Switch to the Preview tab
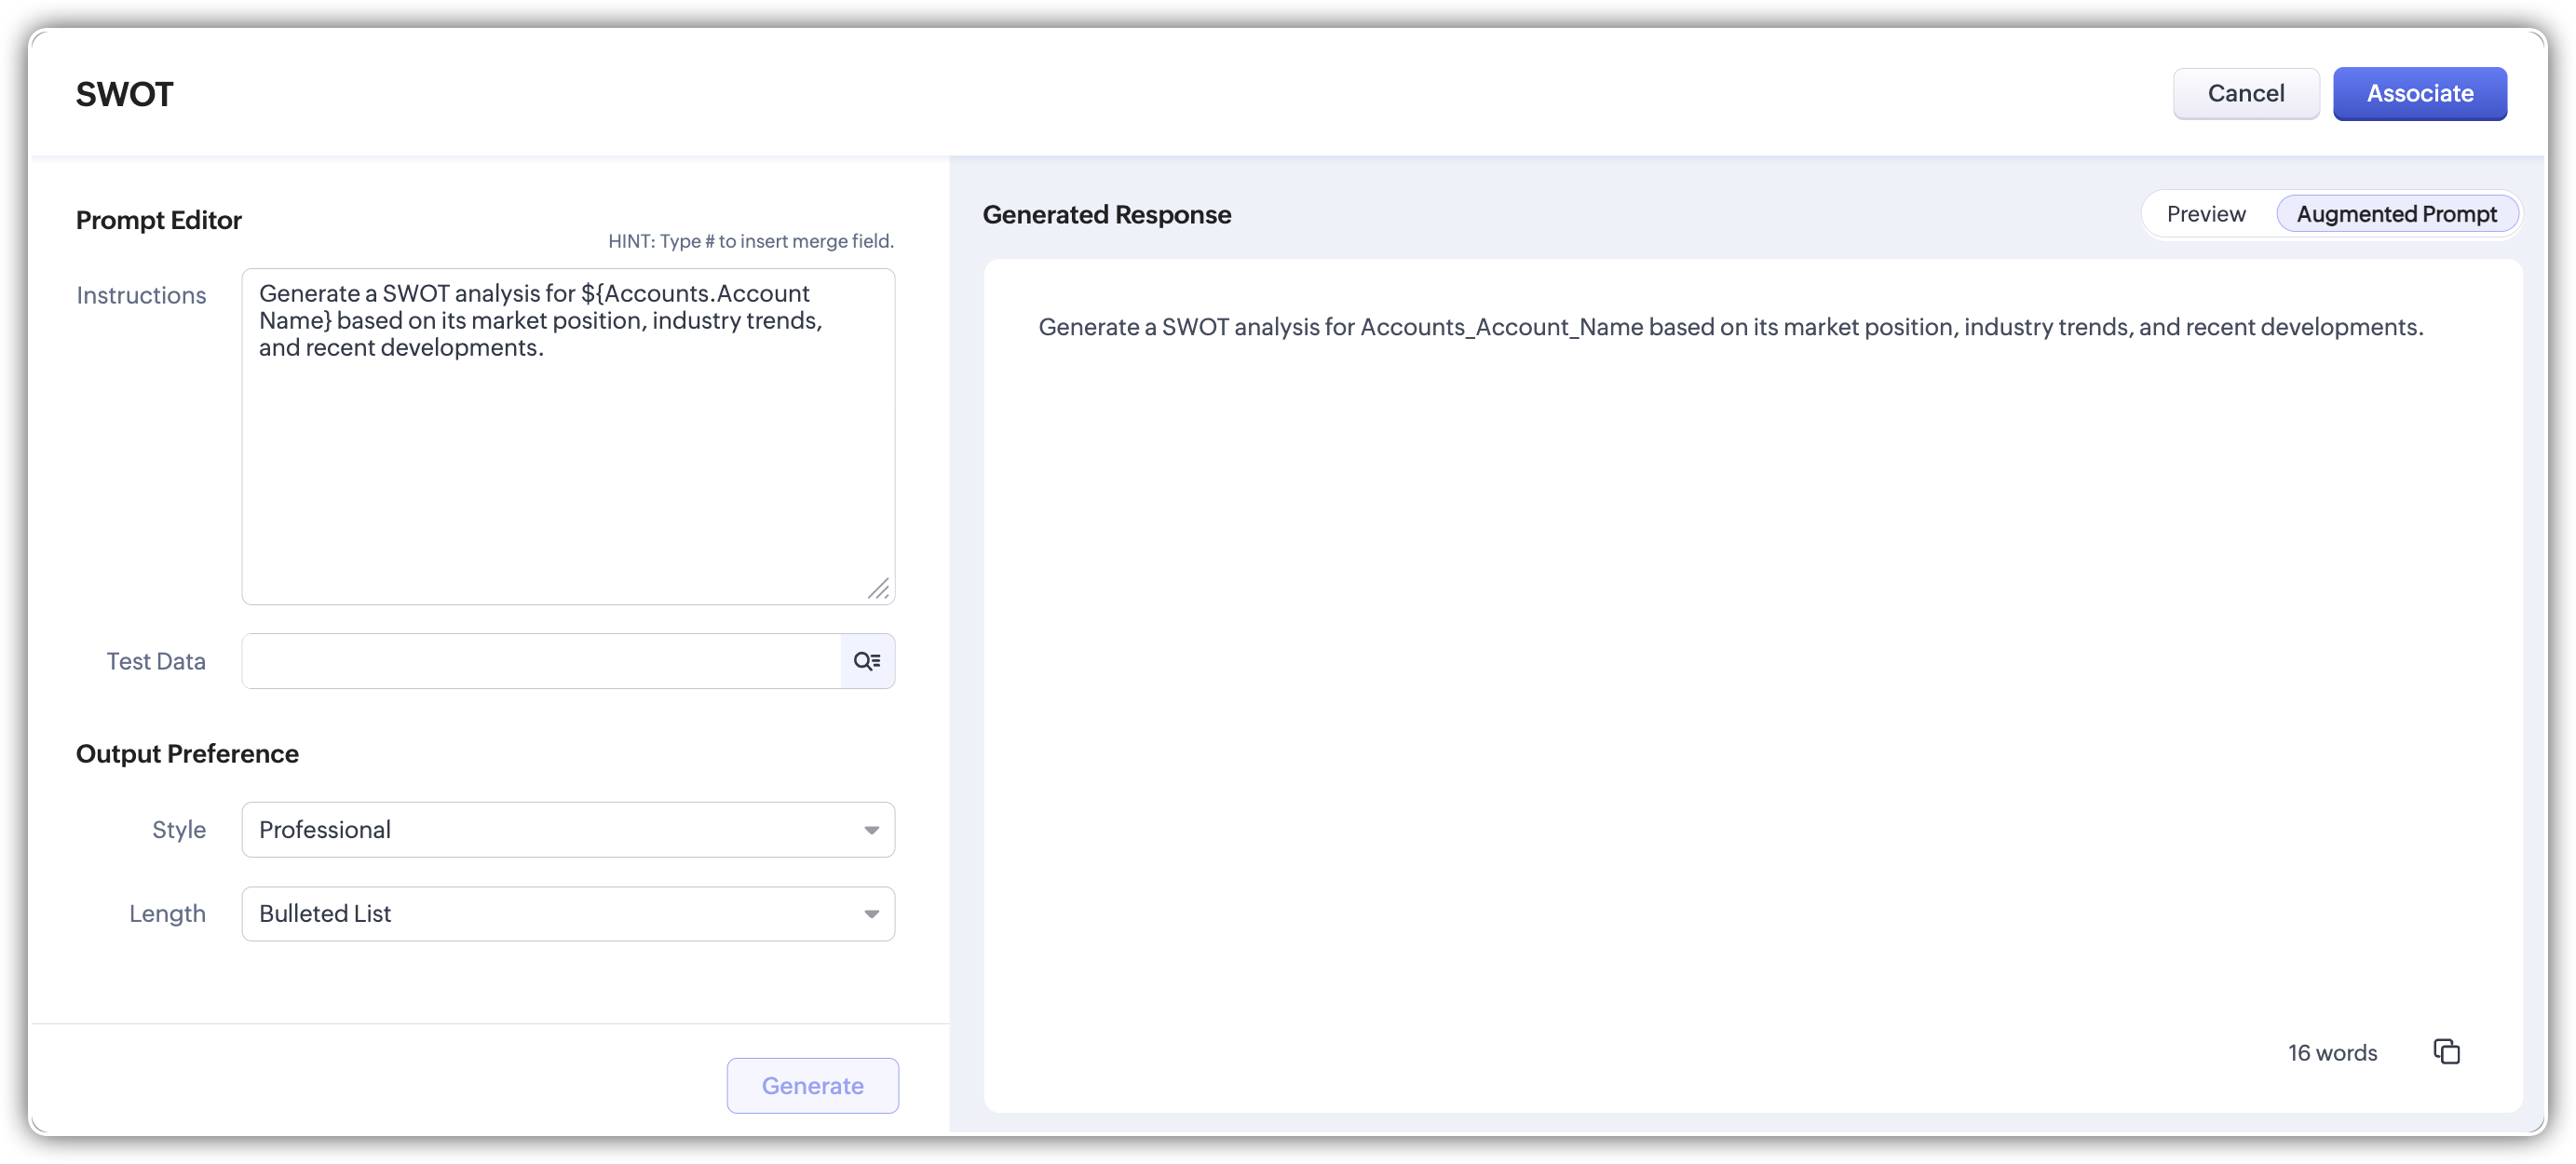 point(2205,214)
